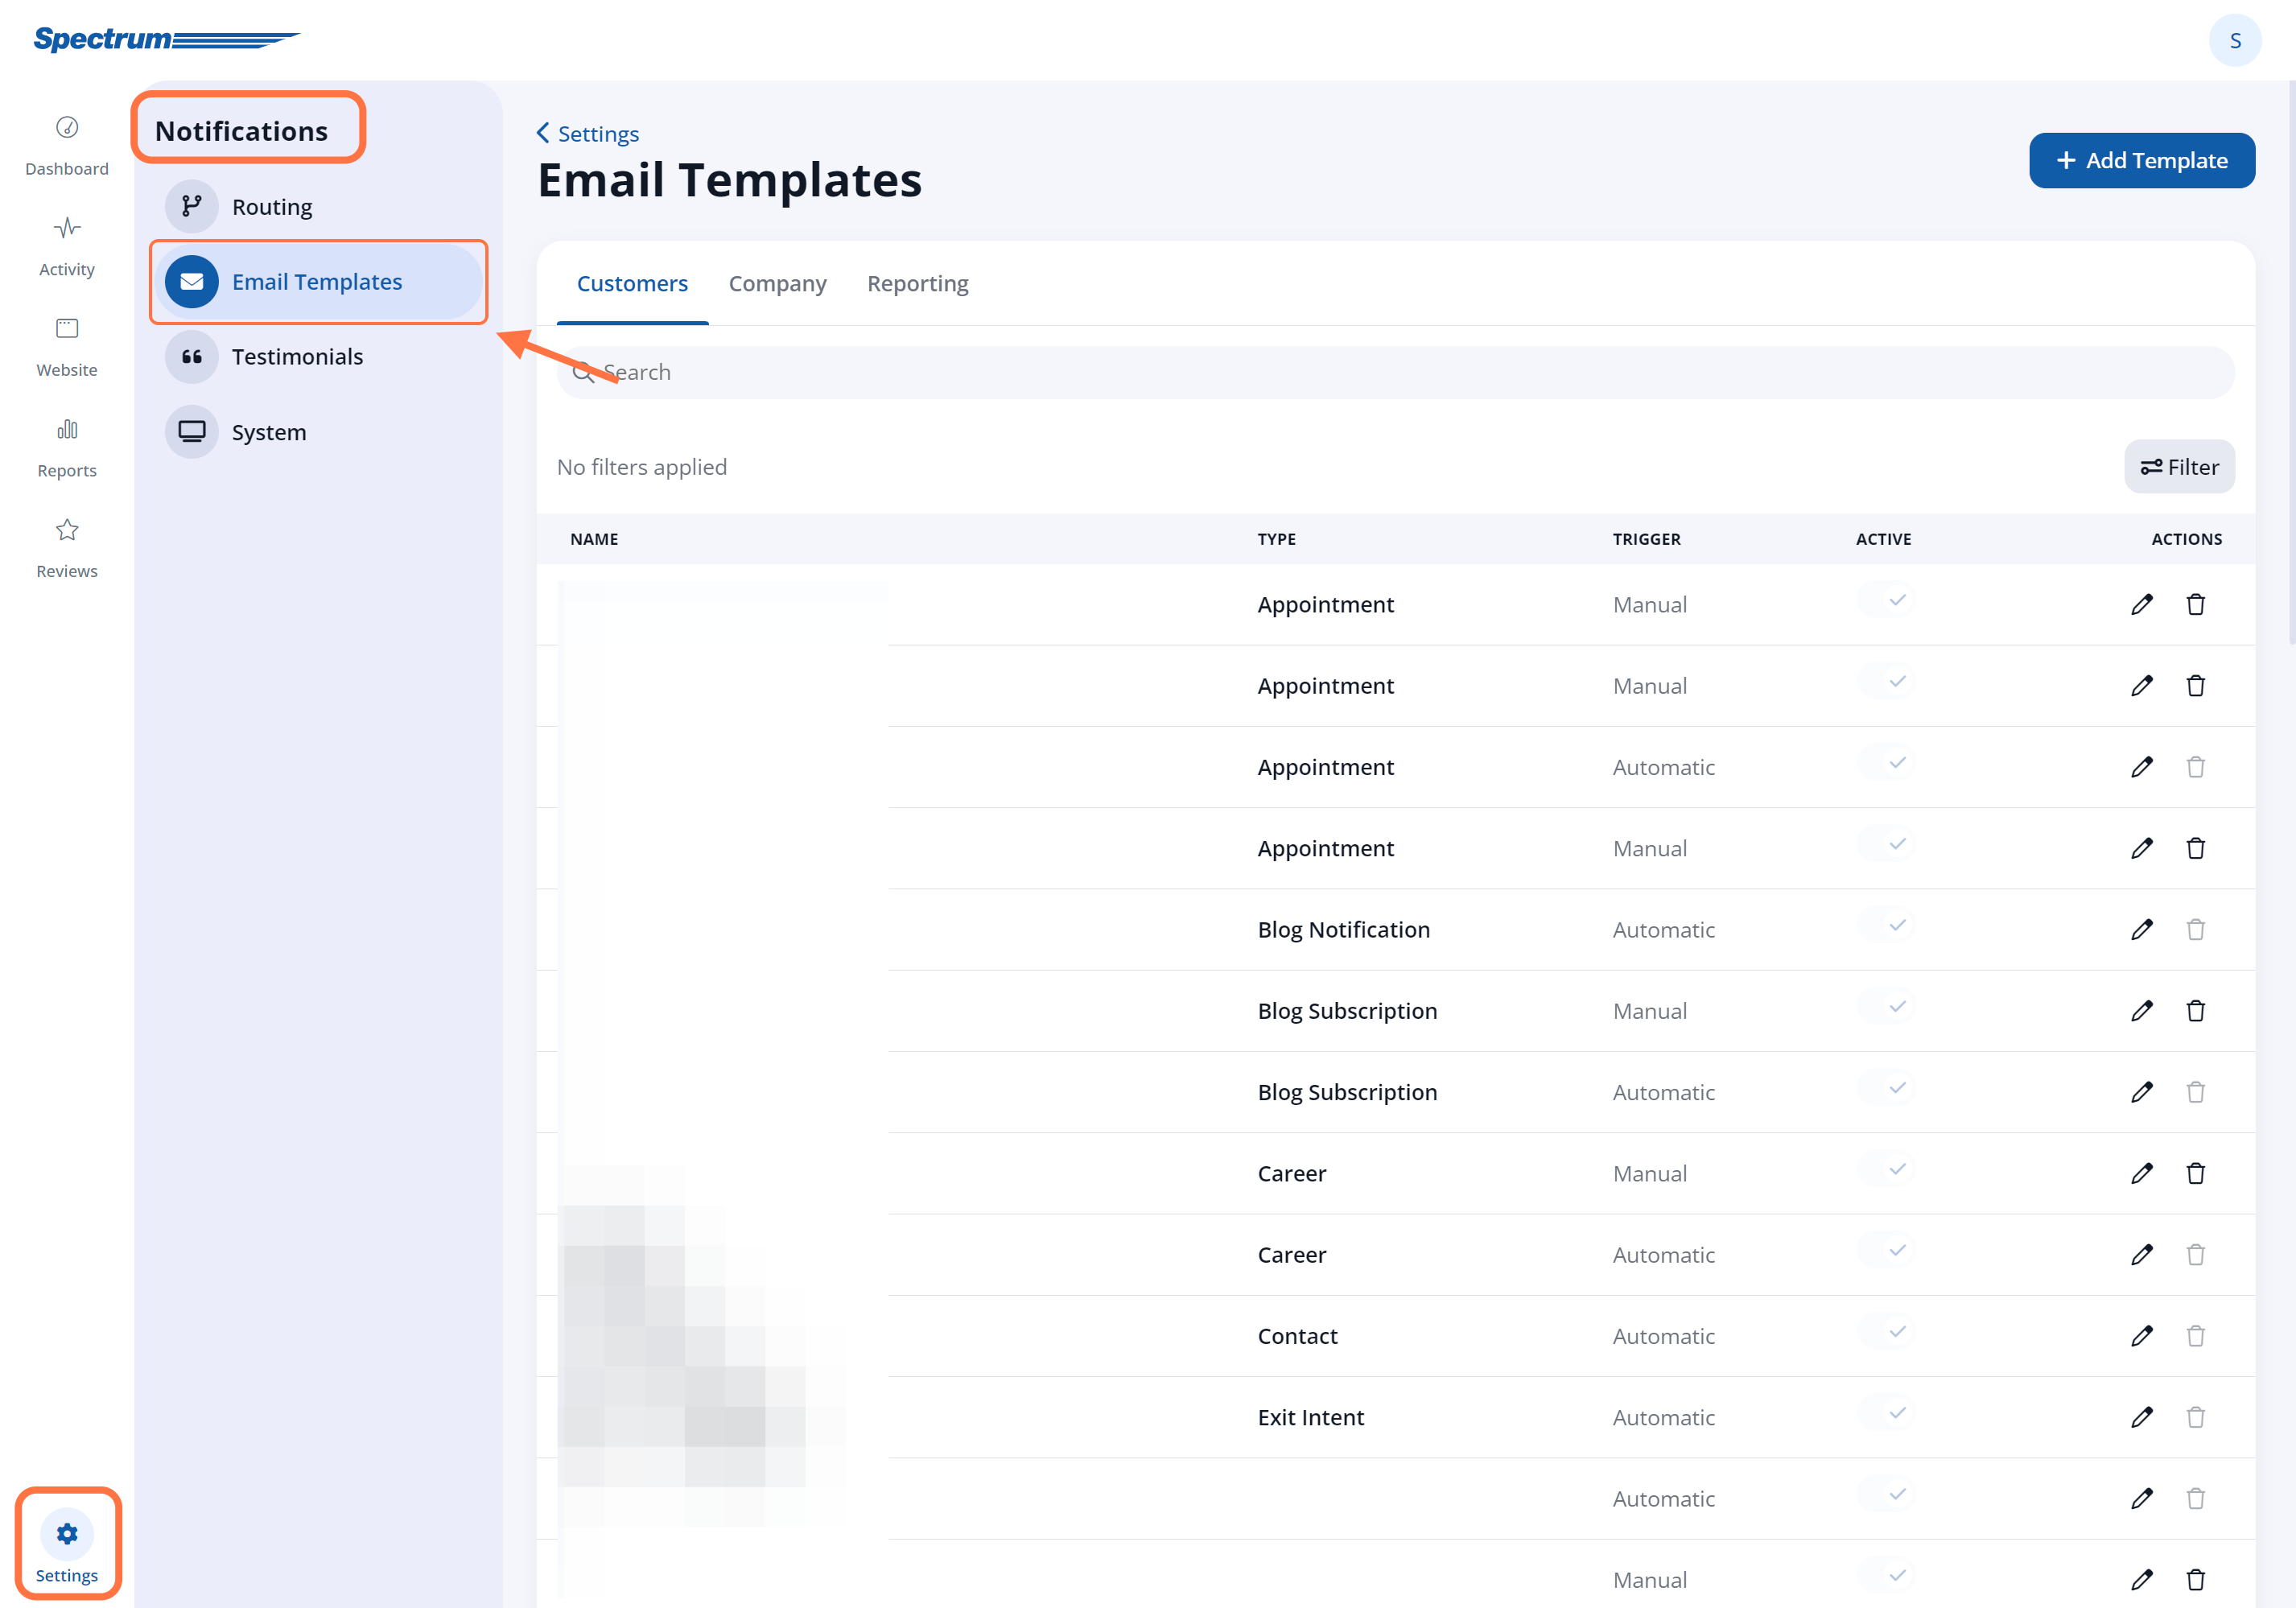Click the Settings gear at bottom left

pos(66,1534)
